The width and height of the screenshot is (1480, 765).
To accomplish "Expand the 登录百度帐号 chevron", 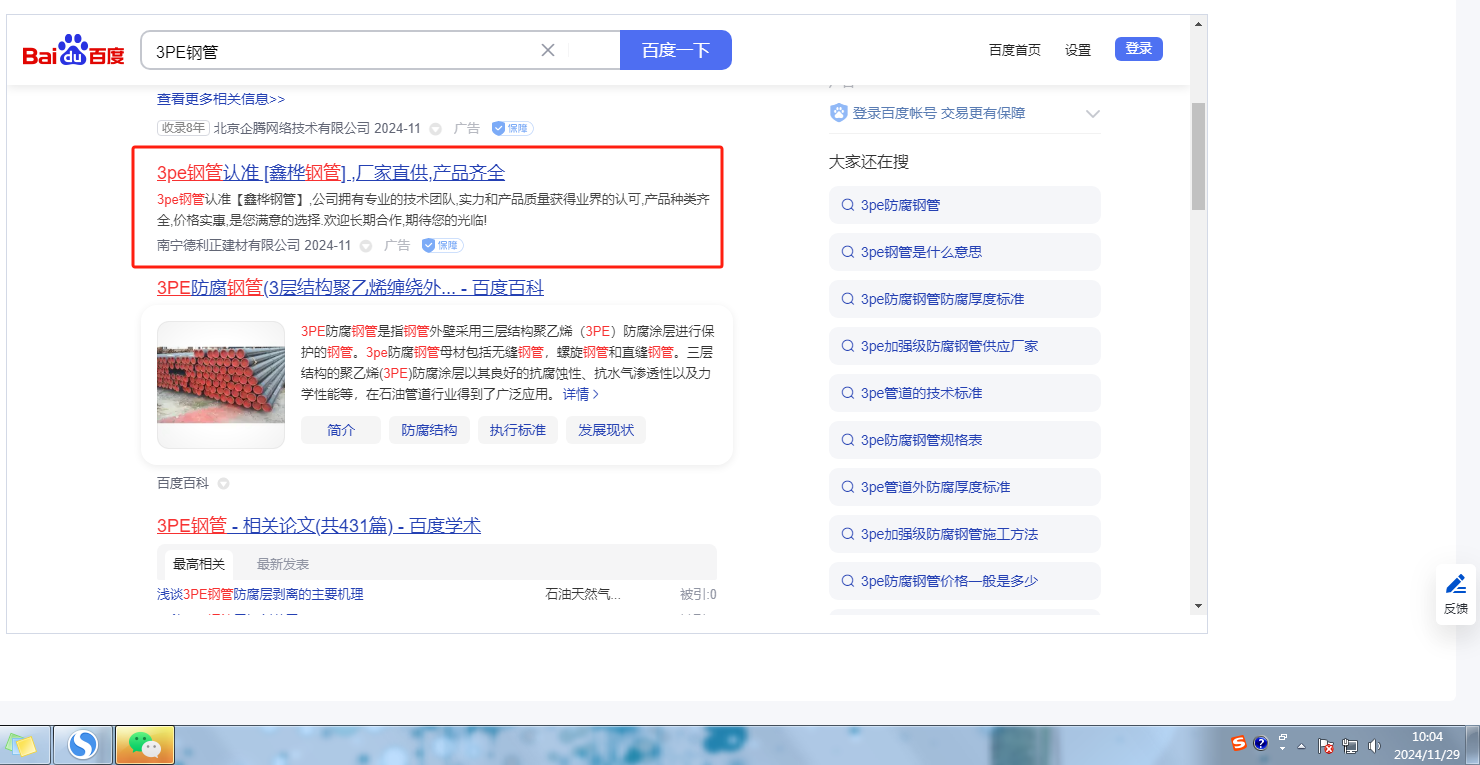I will point(1092,114).
